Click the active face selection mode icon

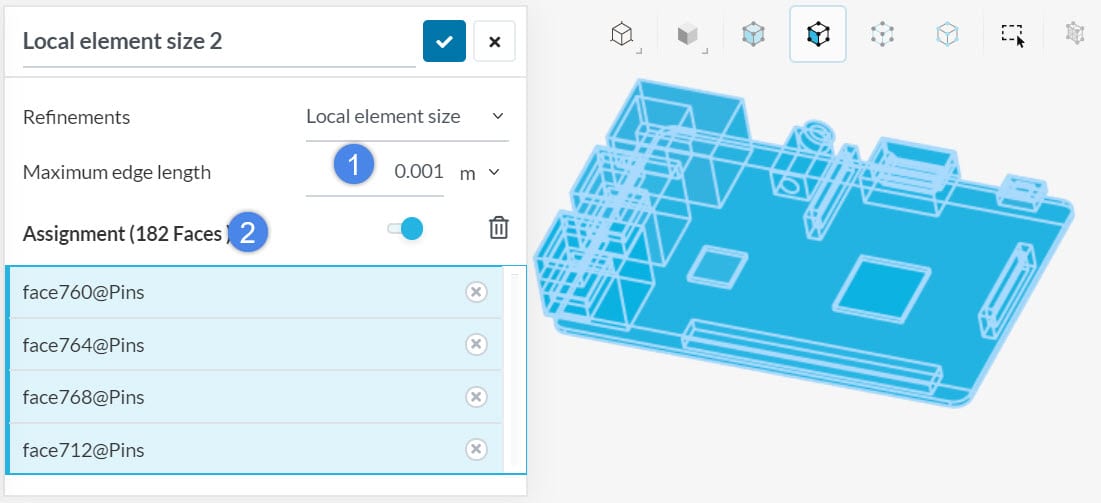[818, 35]
